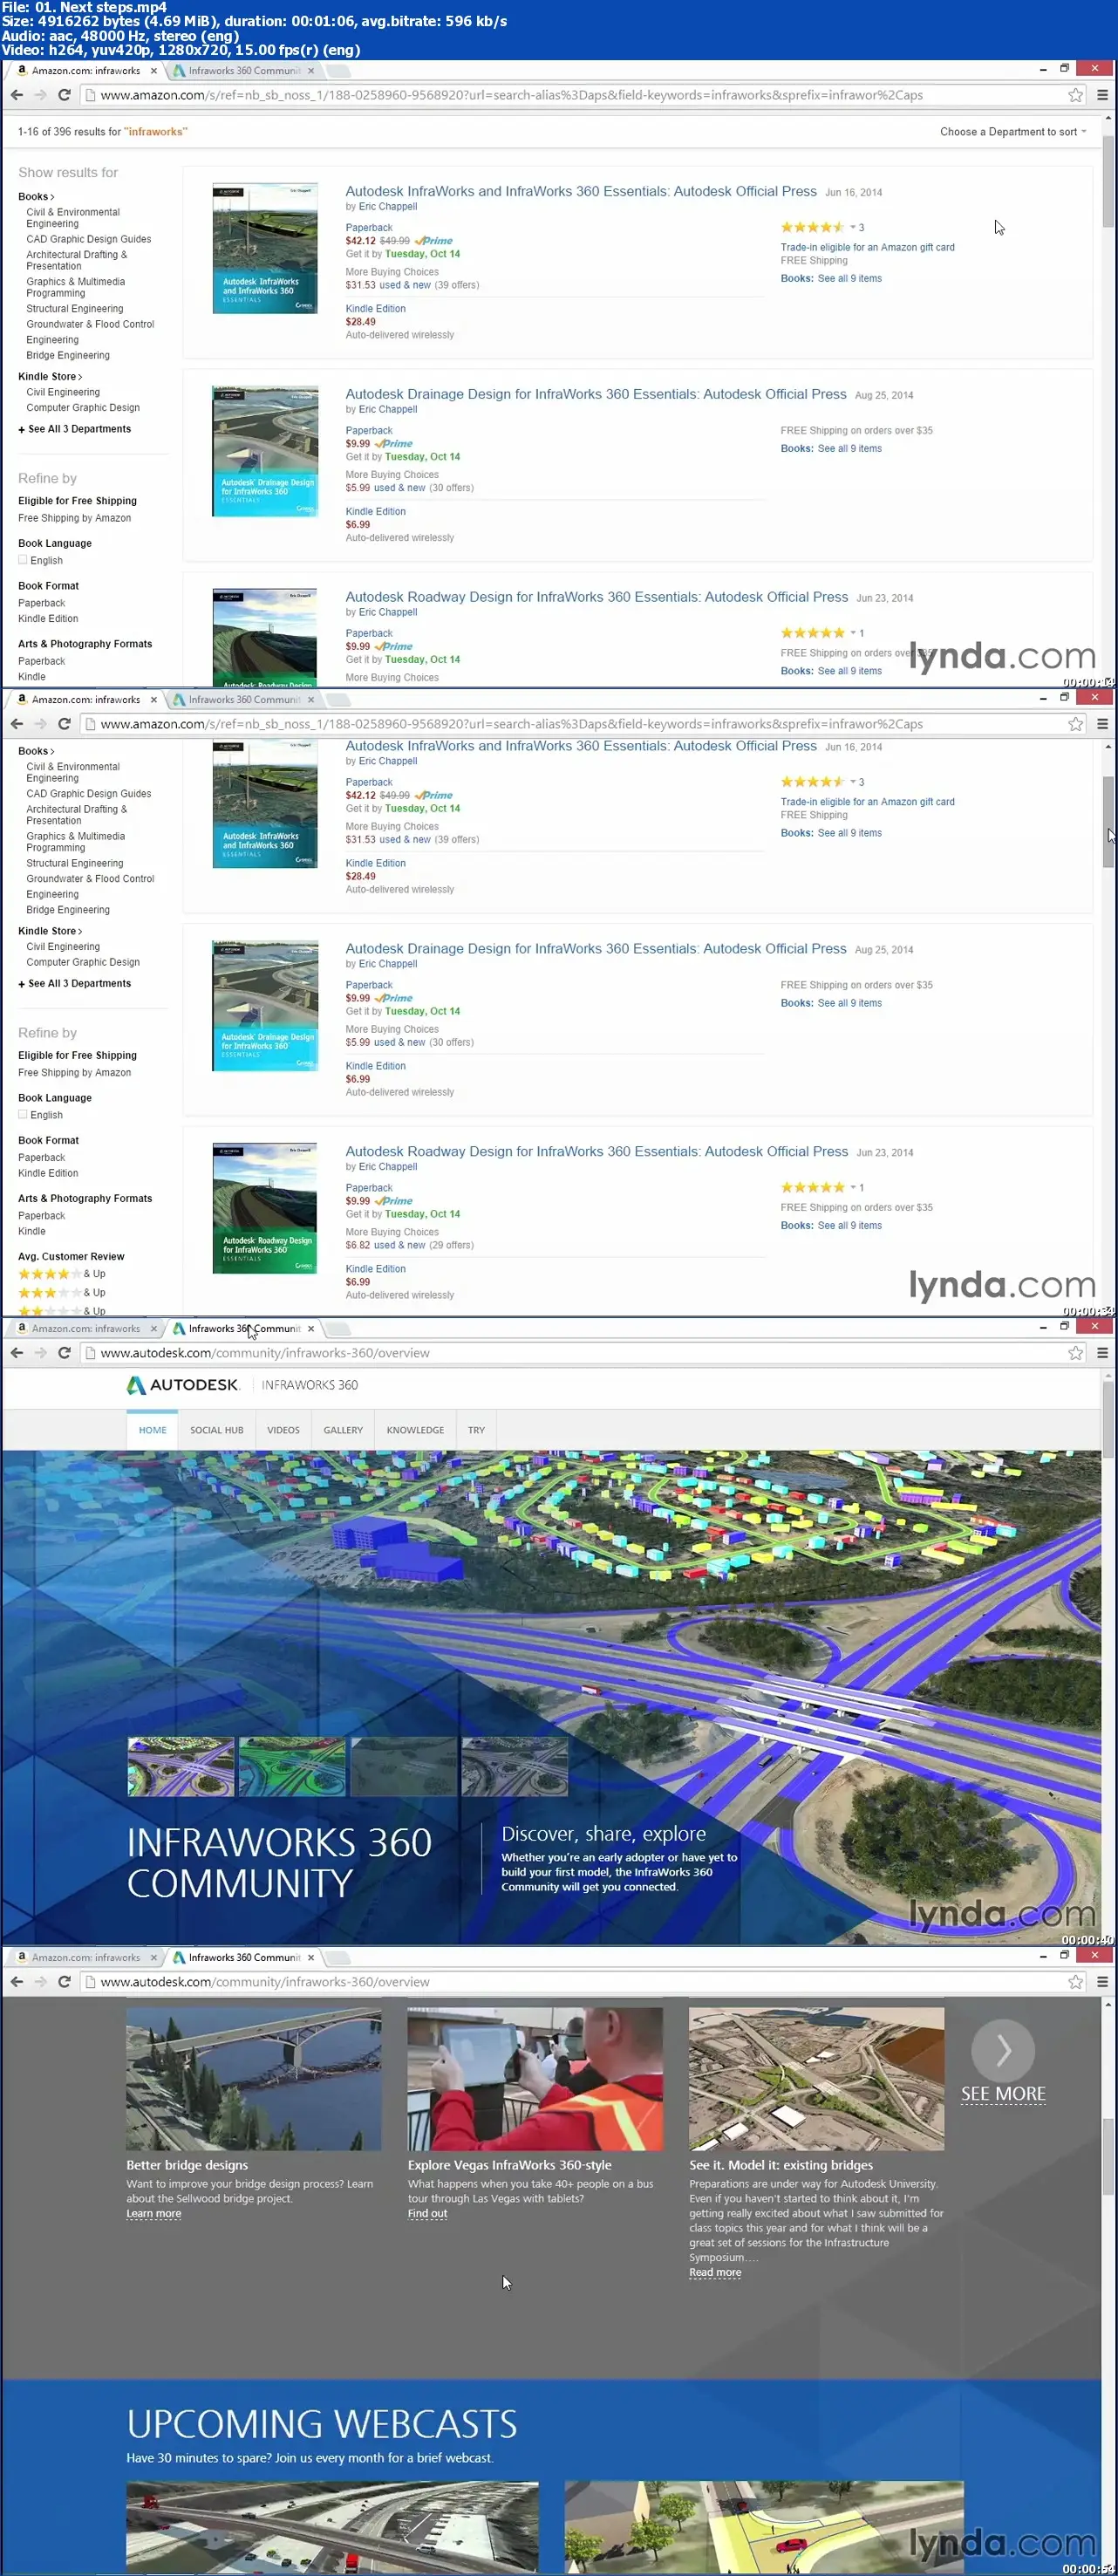Open Roadway Design book title in Avg. Customer Review frame

click(596, 1151)
